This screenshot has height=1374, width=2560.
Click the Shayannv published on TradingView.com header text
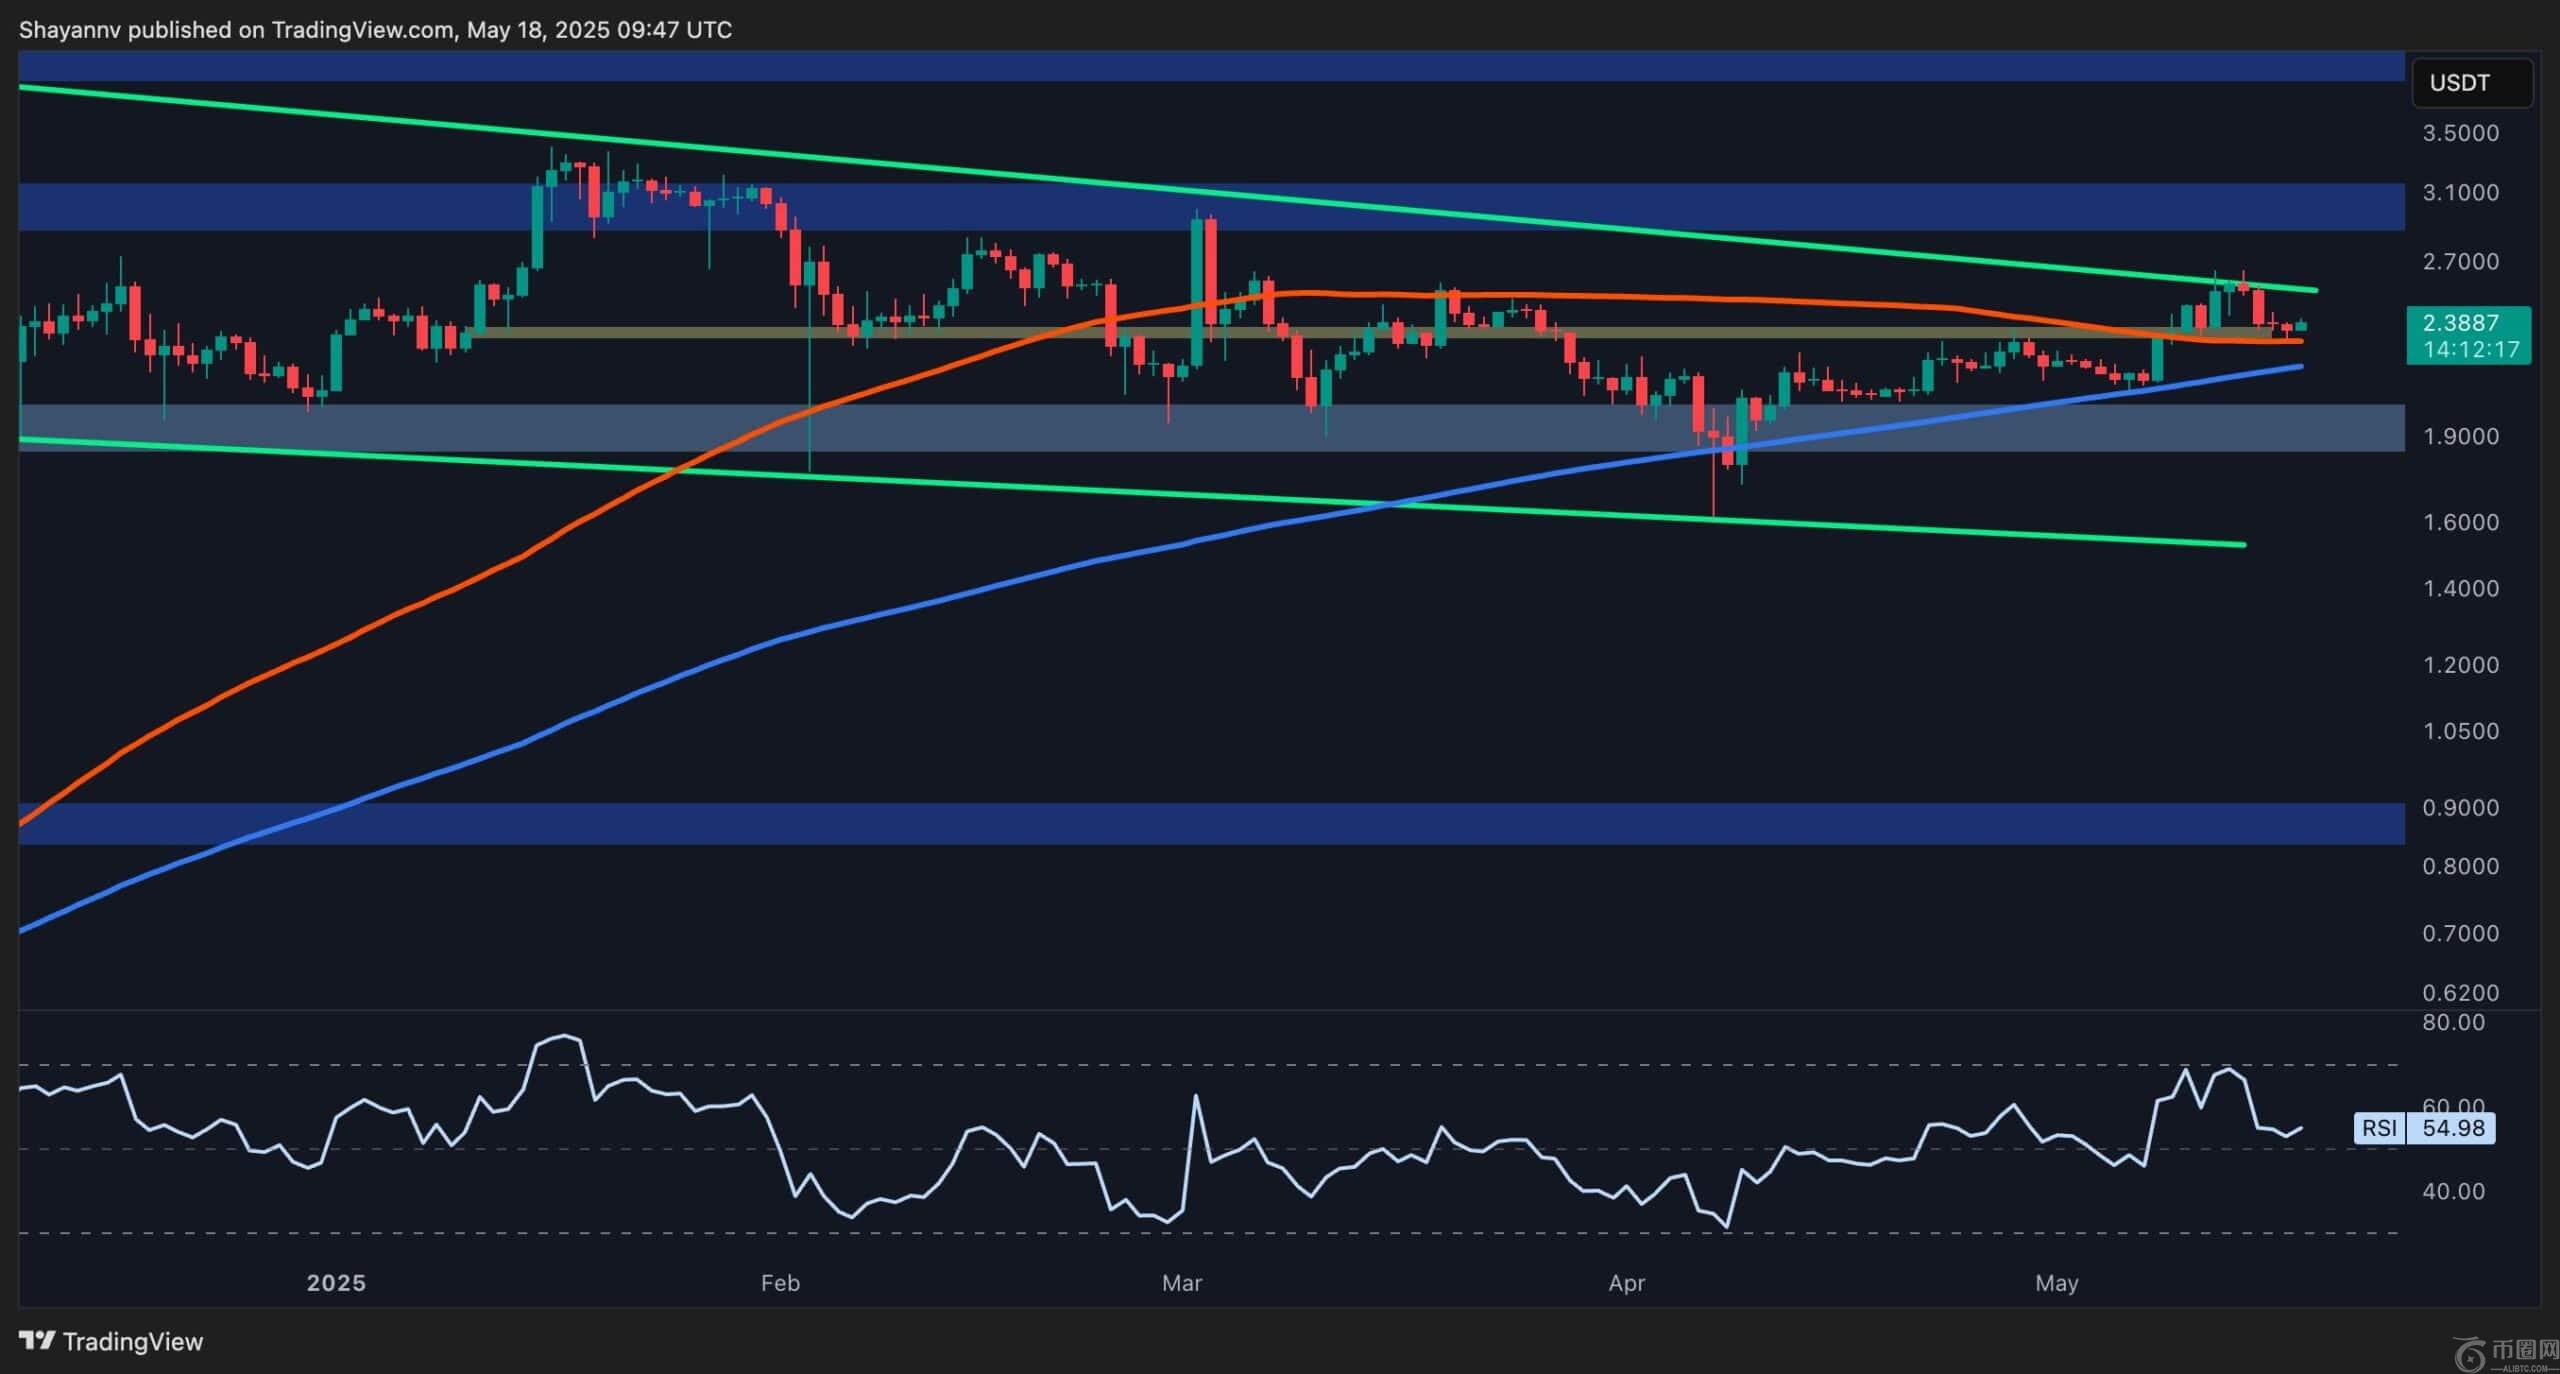375,30
